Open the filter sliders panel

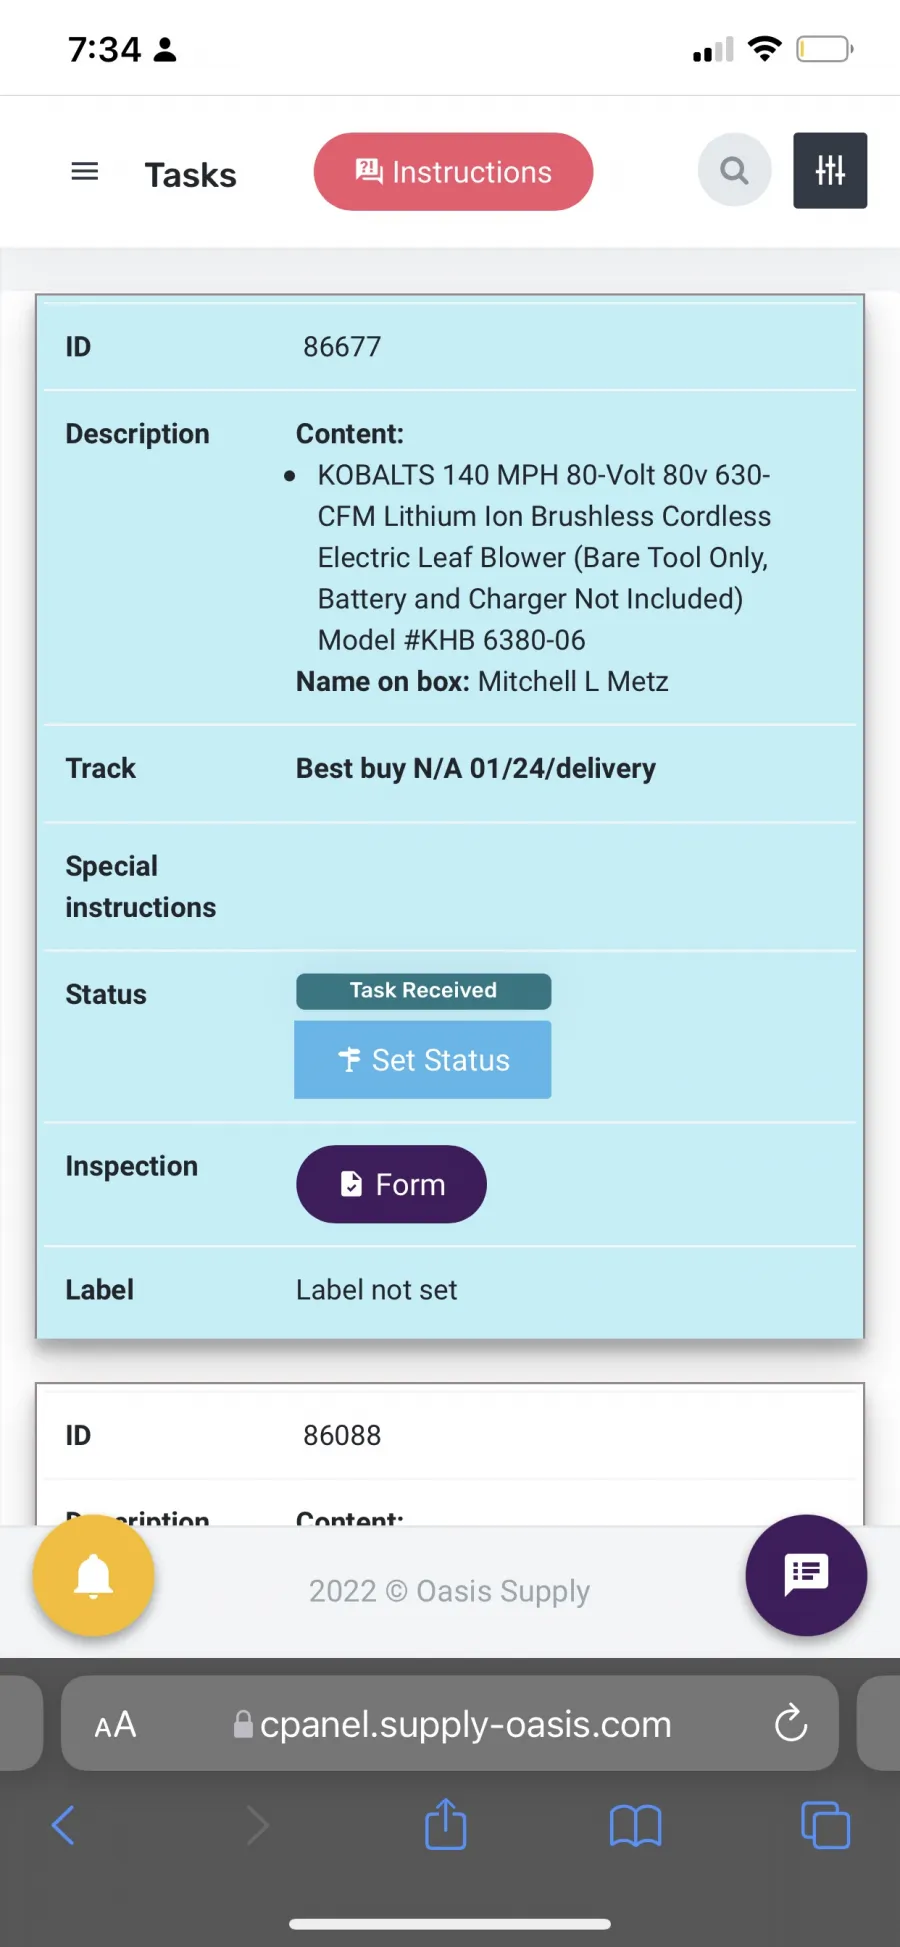pyautogui.click(x=830, y=170)
